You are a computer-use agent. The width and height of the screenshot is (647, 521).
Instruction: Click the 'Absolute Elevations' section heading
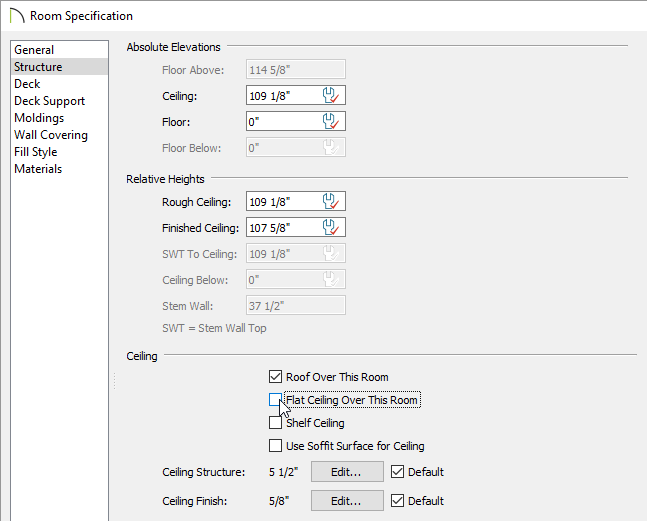tap(173, 47)
